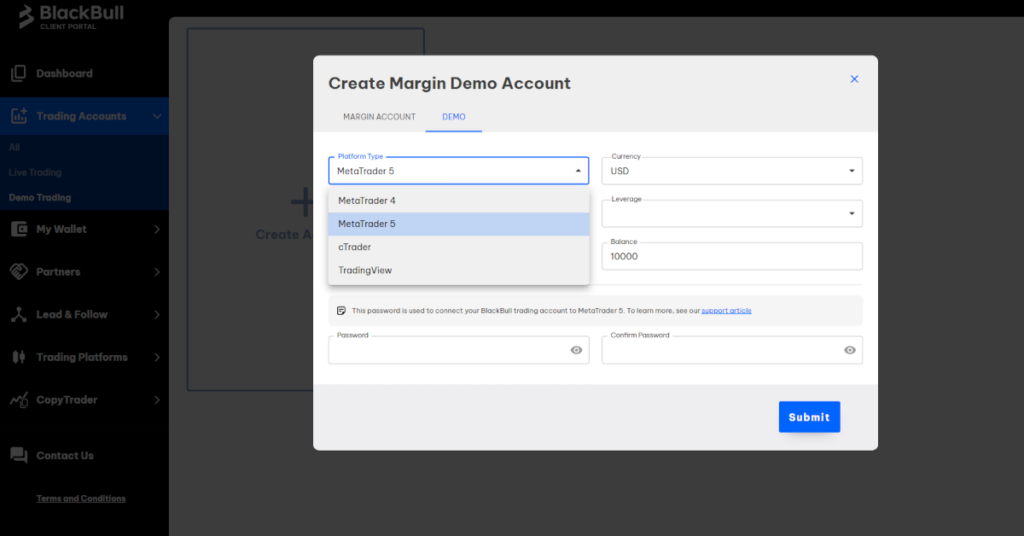
Task: Select MetaTrader 5 from platform list
Action: pyautogui.click(x=458, y=224)
